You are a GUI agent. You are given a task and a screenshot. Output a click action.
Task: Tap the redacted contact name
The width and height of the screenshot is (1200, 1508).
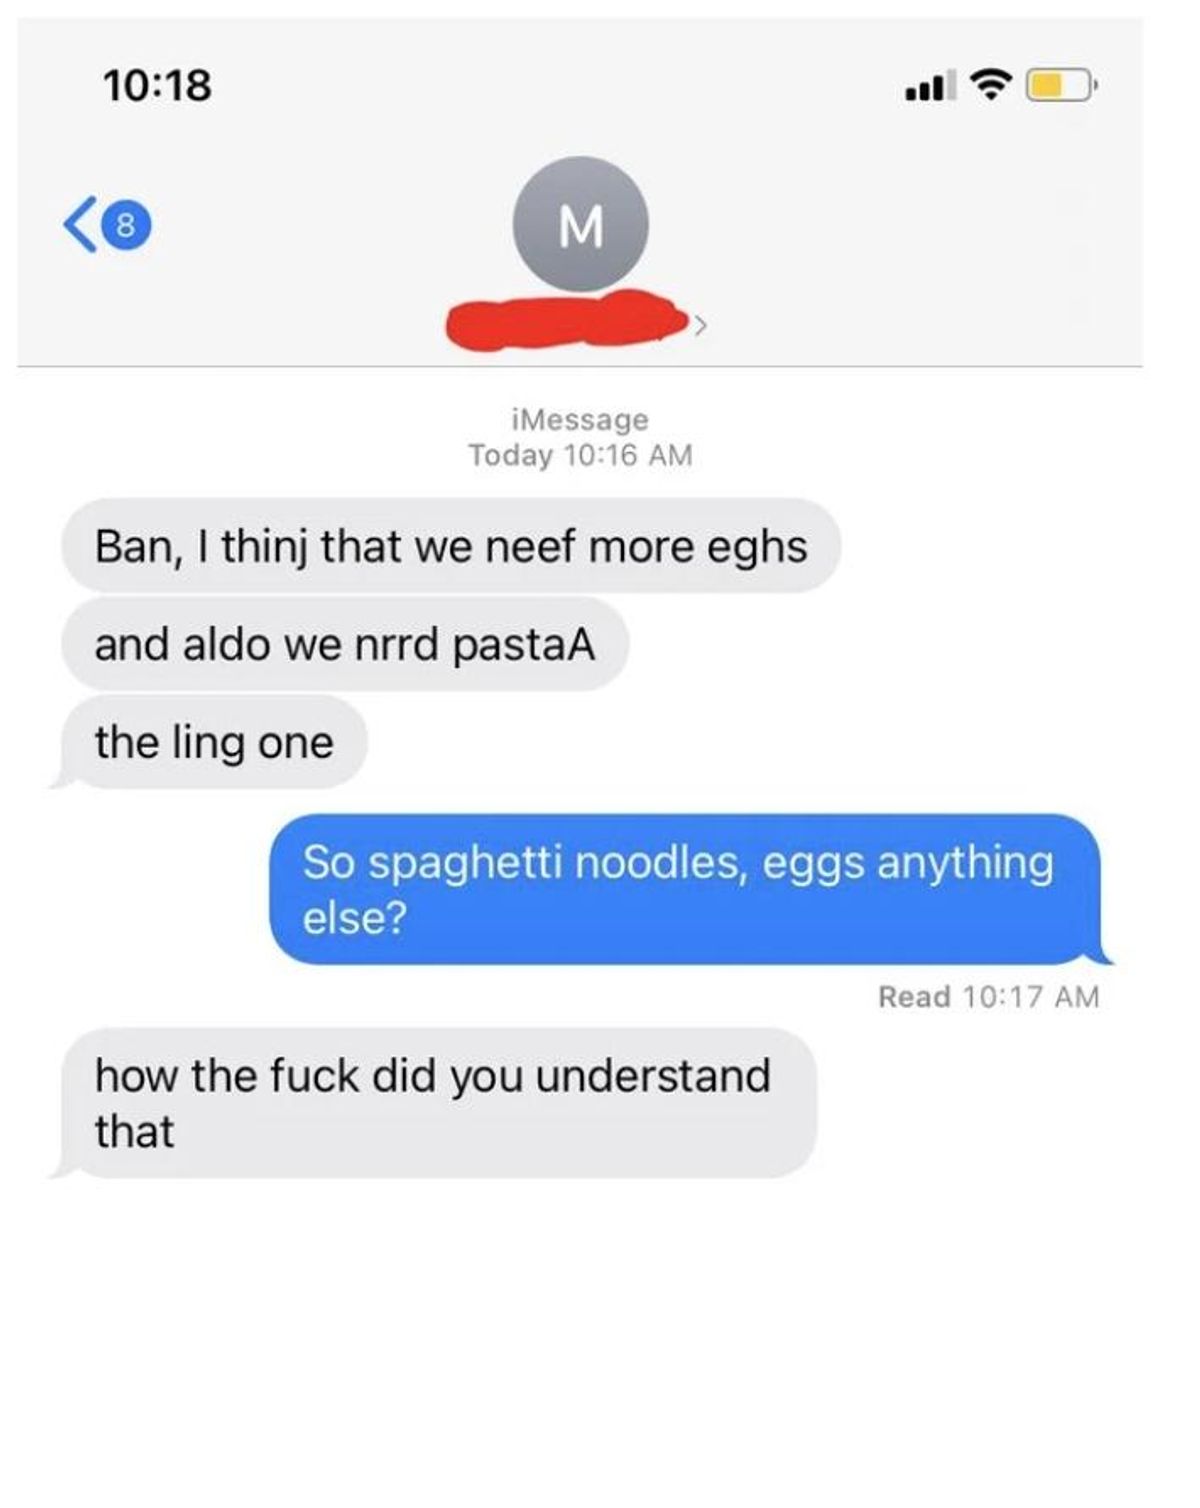tap(568, 320)
